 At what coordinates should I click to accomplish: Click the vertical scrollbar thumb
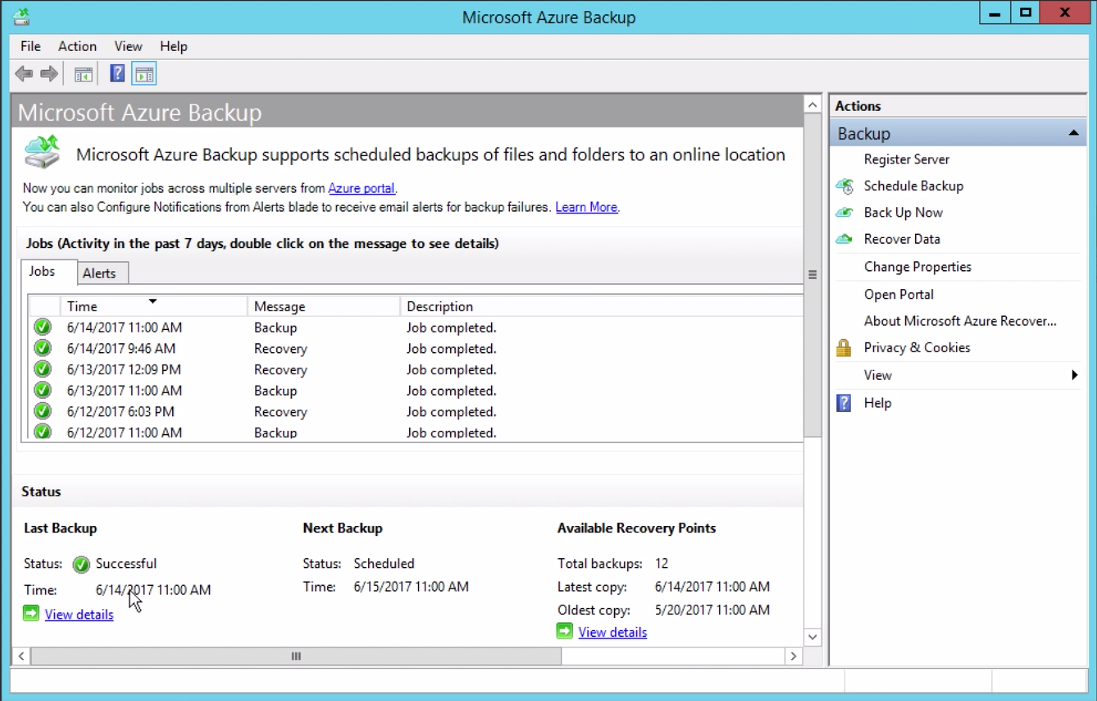point(812,275)
